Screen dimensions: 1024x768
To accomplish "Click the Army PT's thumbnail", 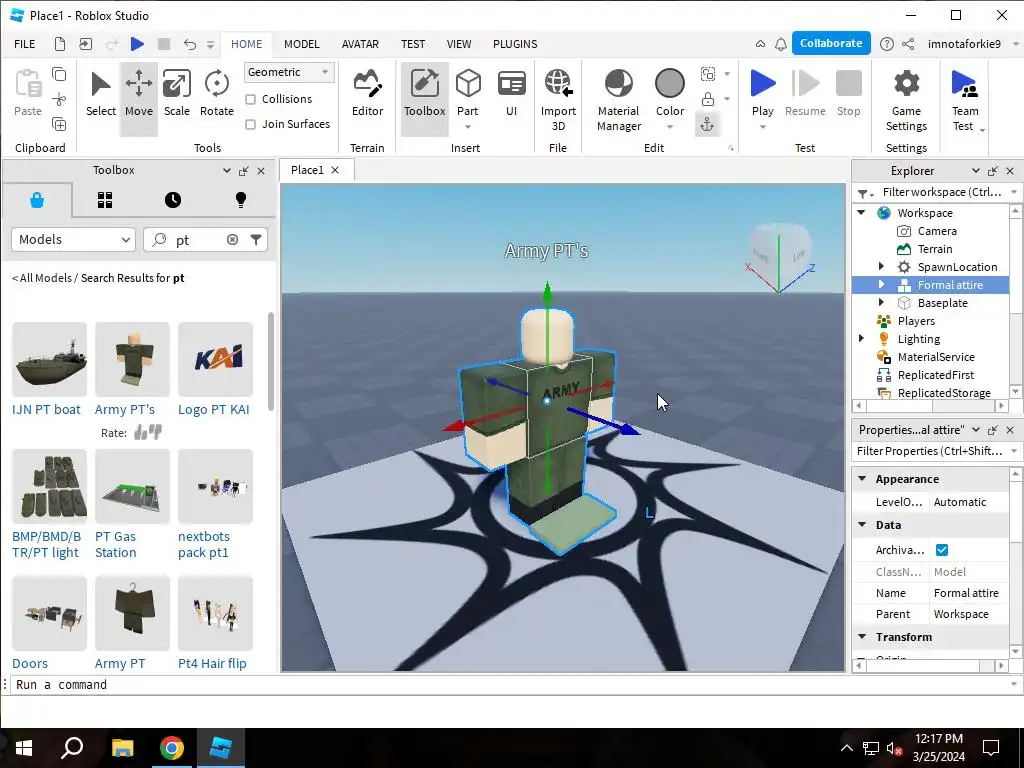I will pyautogui.click(x=132, y=359).
